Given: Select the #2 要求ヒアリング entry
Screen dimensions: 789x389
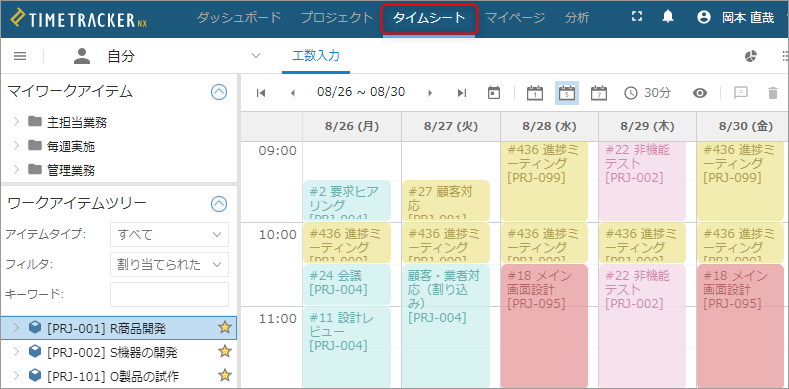Looking at the screenshot, I should pos(347,200).
